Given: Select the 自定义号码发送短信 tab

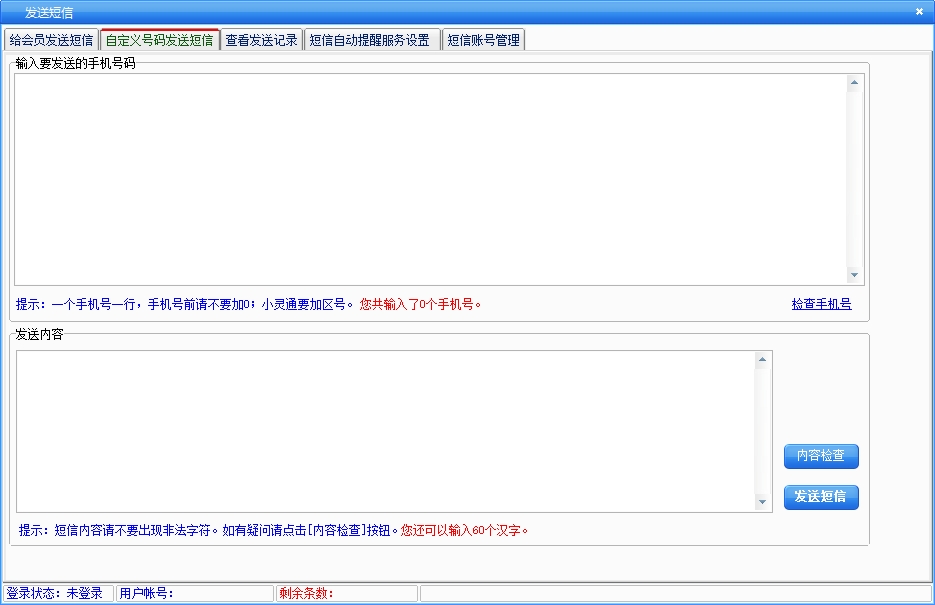Looking at the screenshot, I should 159,40.
